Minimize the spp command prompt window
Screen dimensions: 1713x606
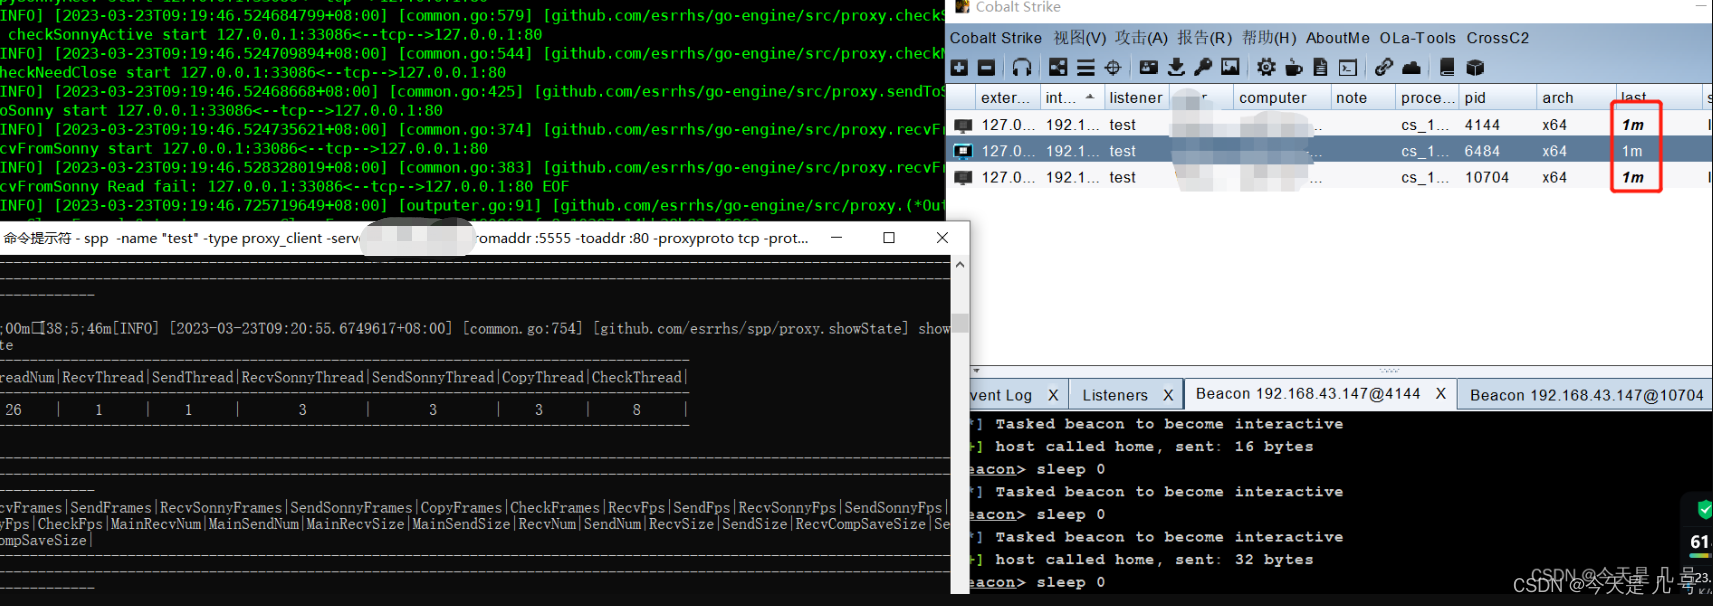[x=836, y=238]
